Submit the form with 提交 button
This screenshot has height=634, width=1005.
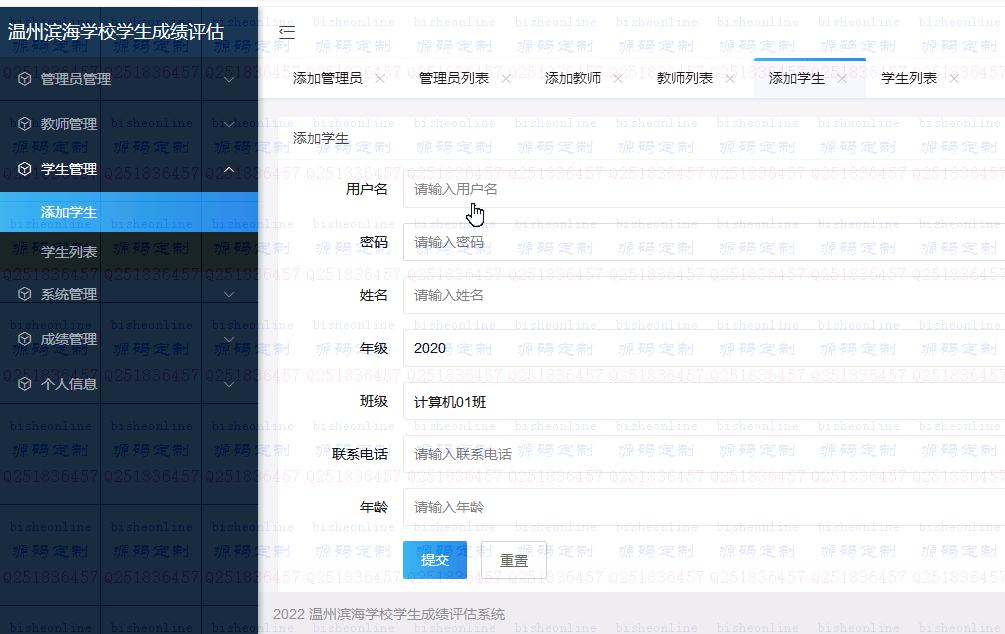point(435,560)
